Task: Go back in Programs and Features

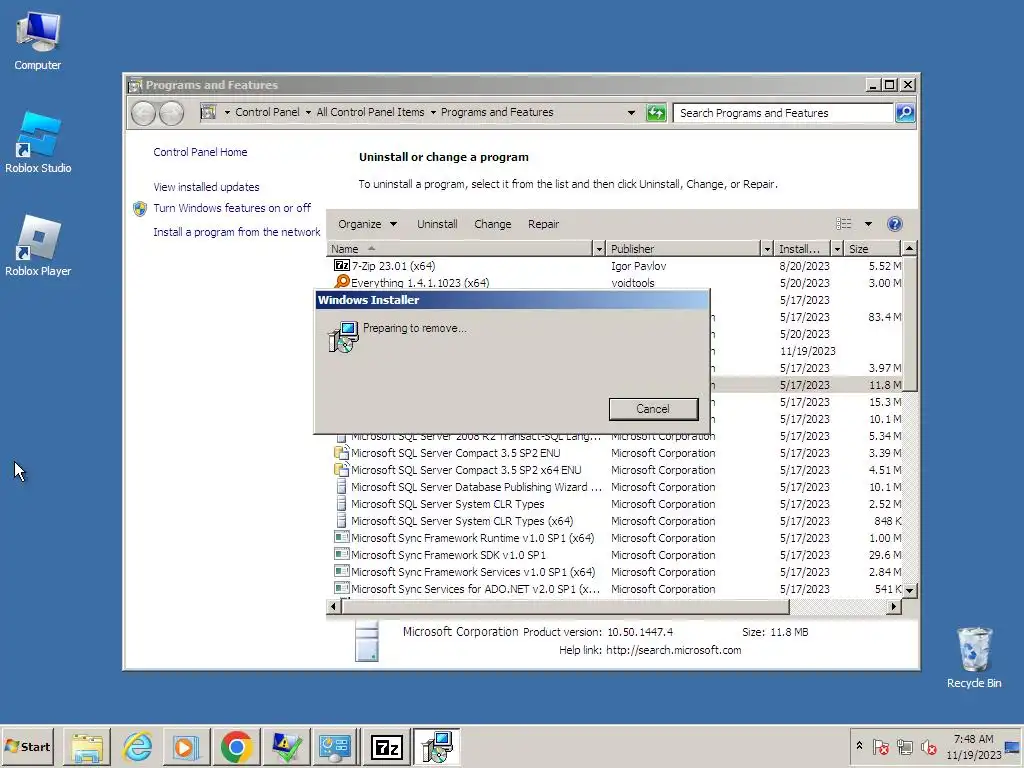Action: tap(144, 113)
